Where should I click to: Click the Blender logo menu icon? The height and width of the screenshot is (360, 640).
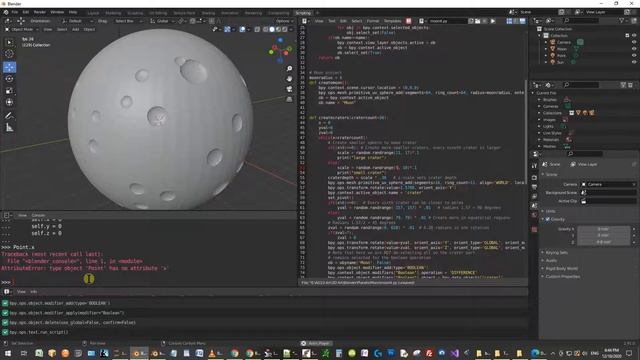6,12
